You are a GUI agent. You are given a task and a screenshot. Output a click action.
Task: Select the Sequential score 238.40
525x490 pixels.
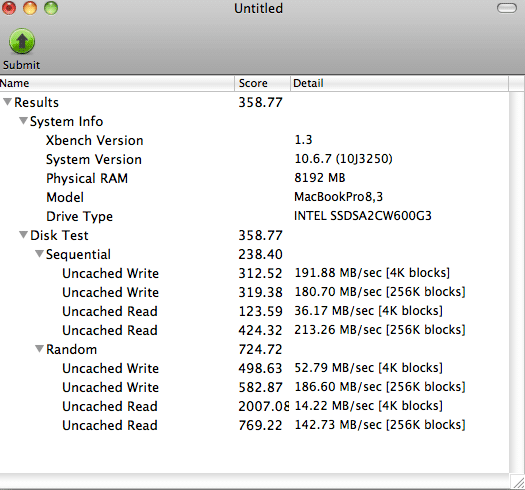(260, 254)
